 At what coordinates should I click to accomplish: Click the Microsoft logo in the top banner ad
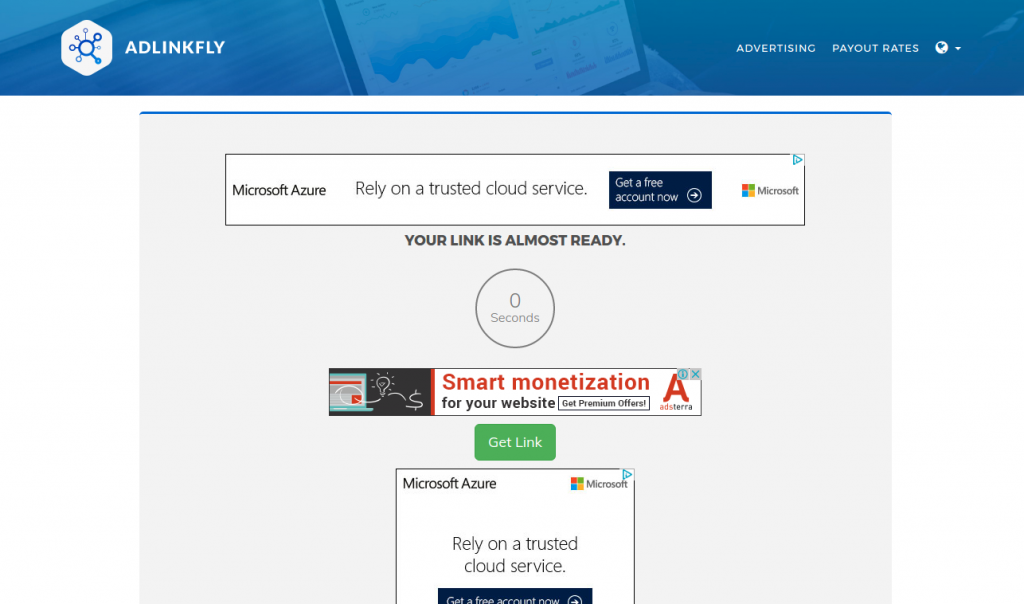tap(770, 190)
